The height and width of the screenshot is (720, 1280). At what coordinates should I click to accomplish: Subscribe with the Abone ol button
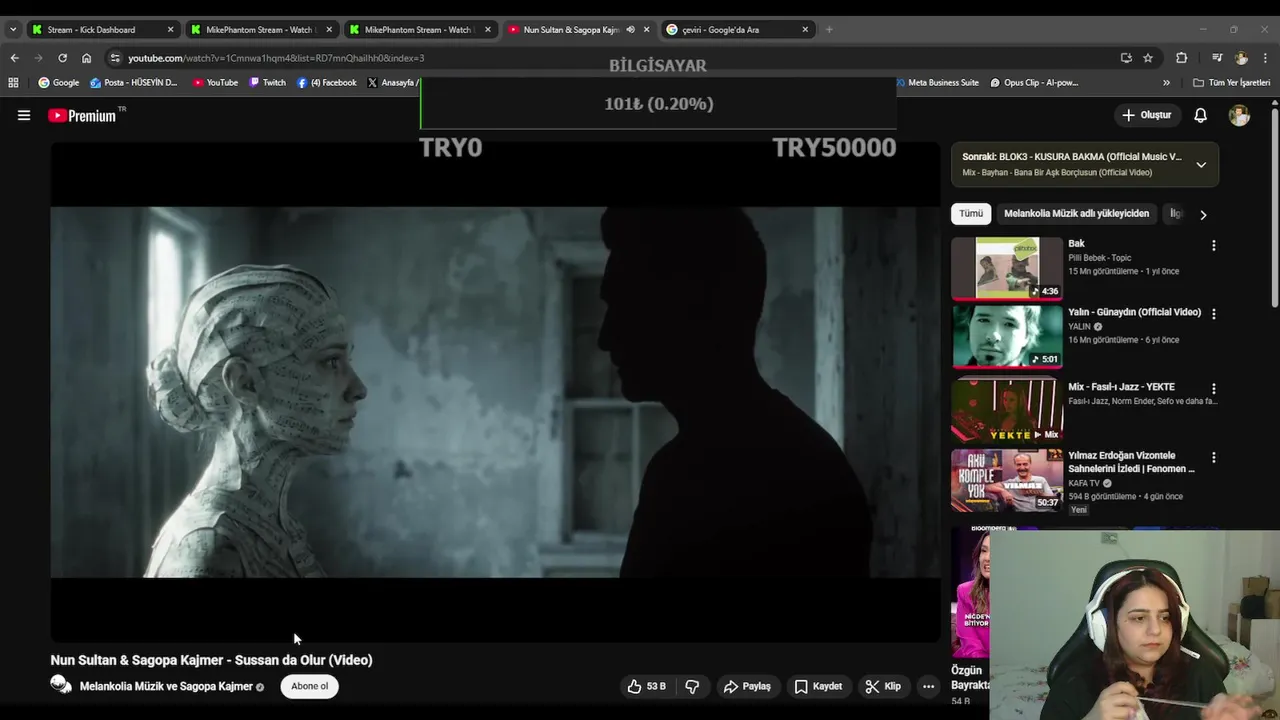[309, 686]
